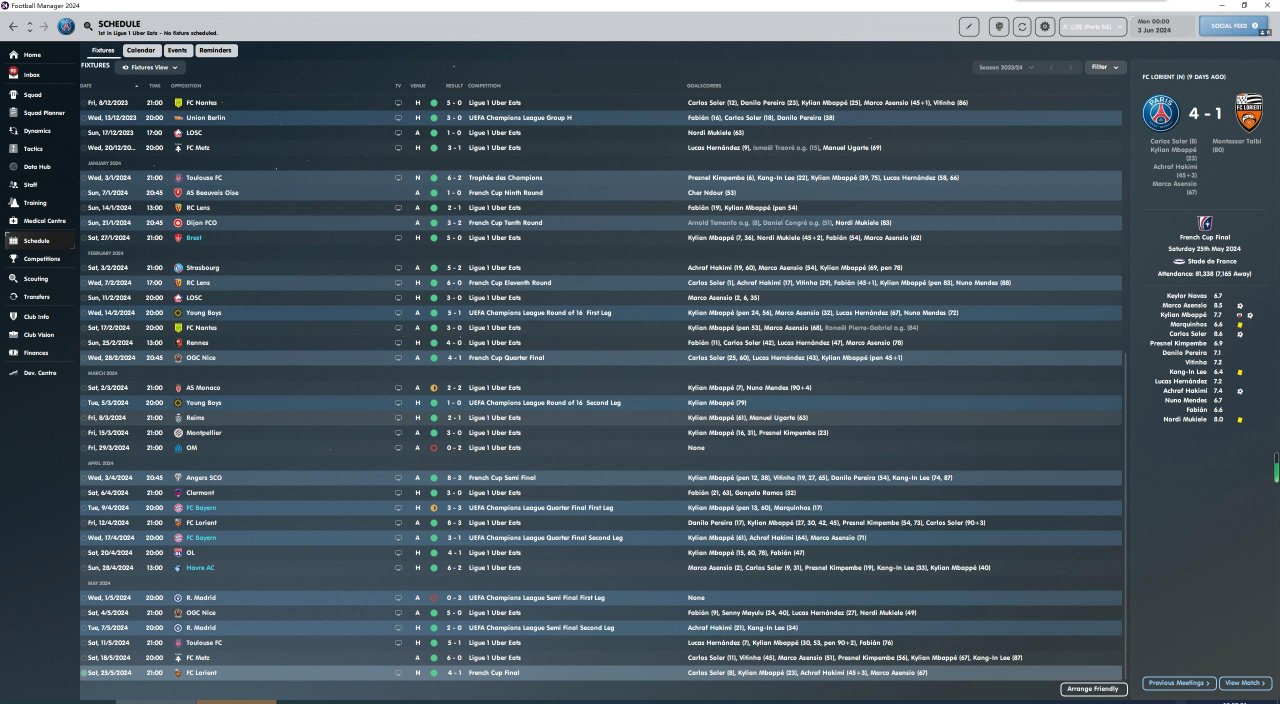1280x704 pixels.
Task: Click the R. Madrid 1/5/2024 fixture row
Action: [x=602, y=598]
